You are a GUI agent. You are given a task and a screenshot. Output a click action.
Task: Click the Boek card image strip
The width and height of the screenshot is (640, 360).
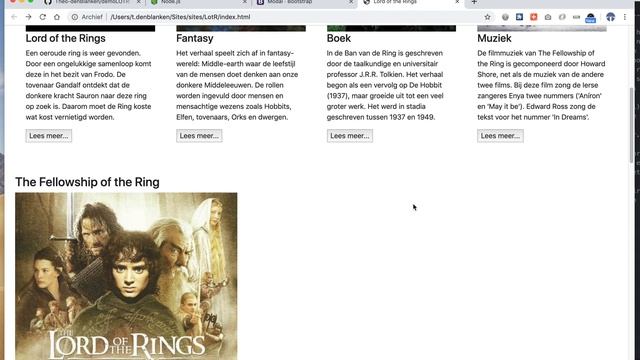(391, 28)
